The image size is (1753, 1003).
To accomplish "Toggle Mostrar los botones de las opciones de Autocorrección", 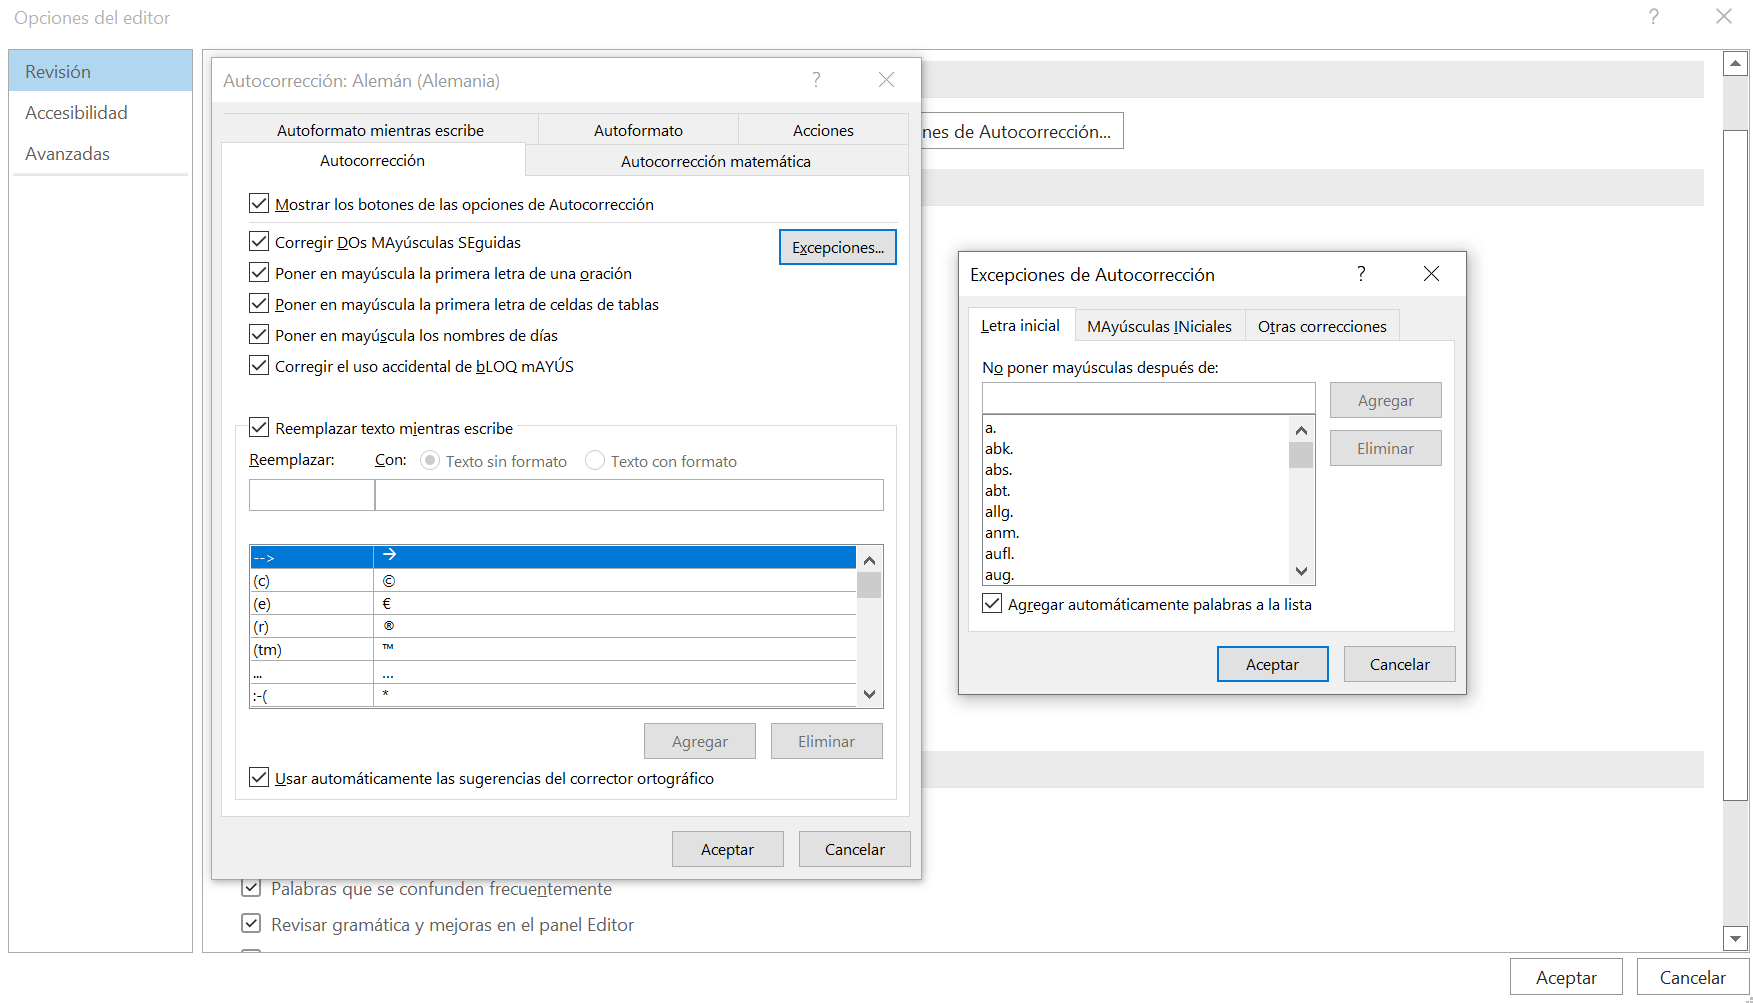I will tap(259, 204).
